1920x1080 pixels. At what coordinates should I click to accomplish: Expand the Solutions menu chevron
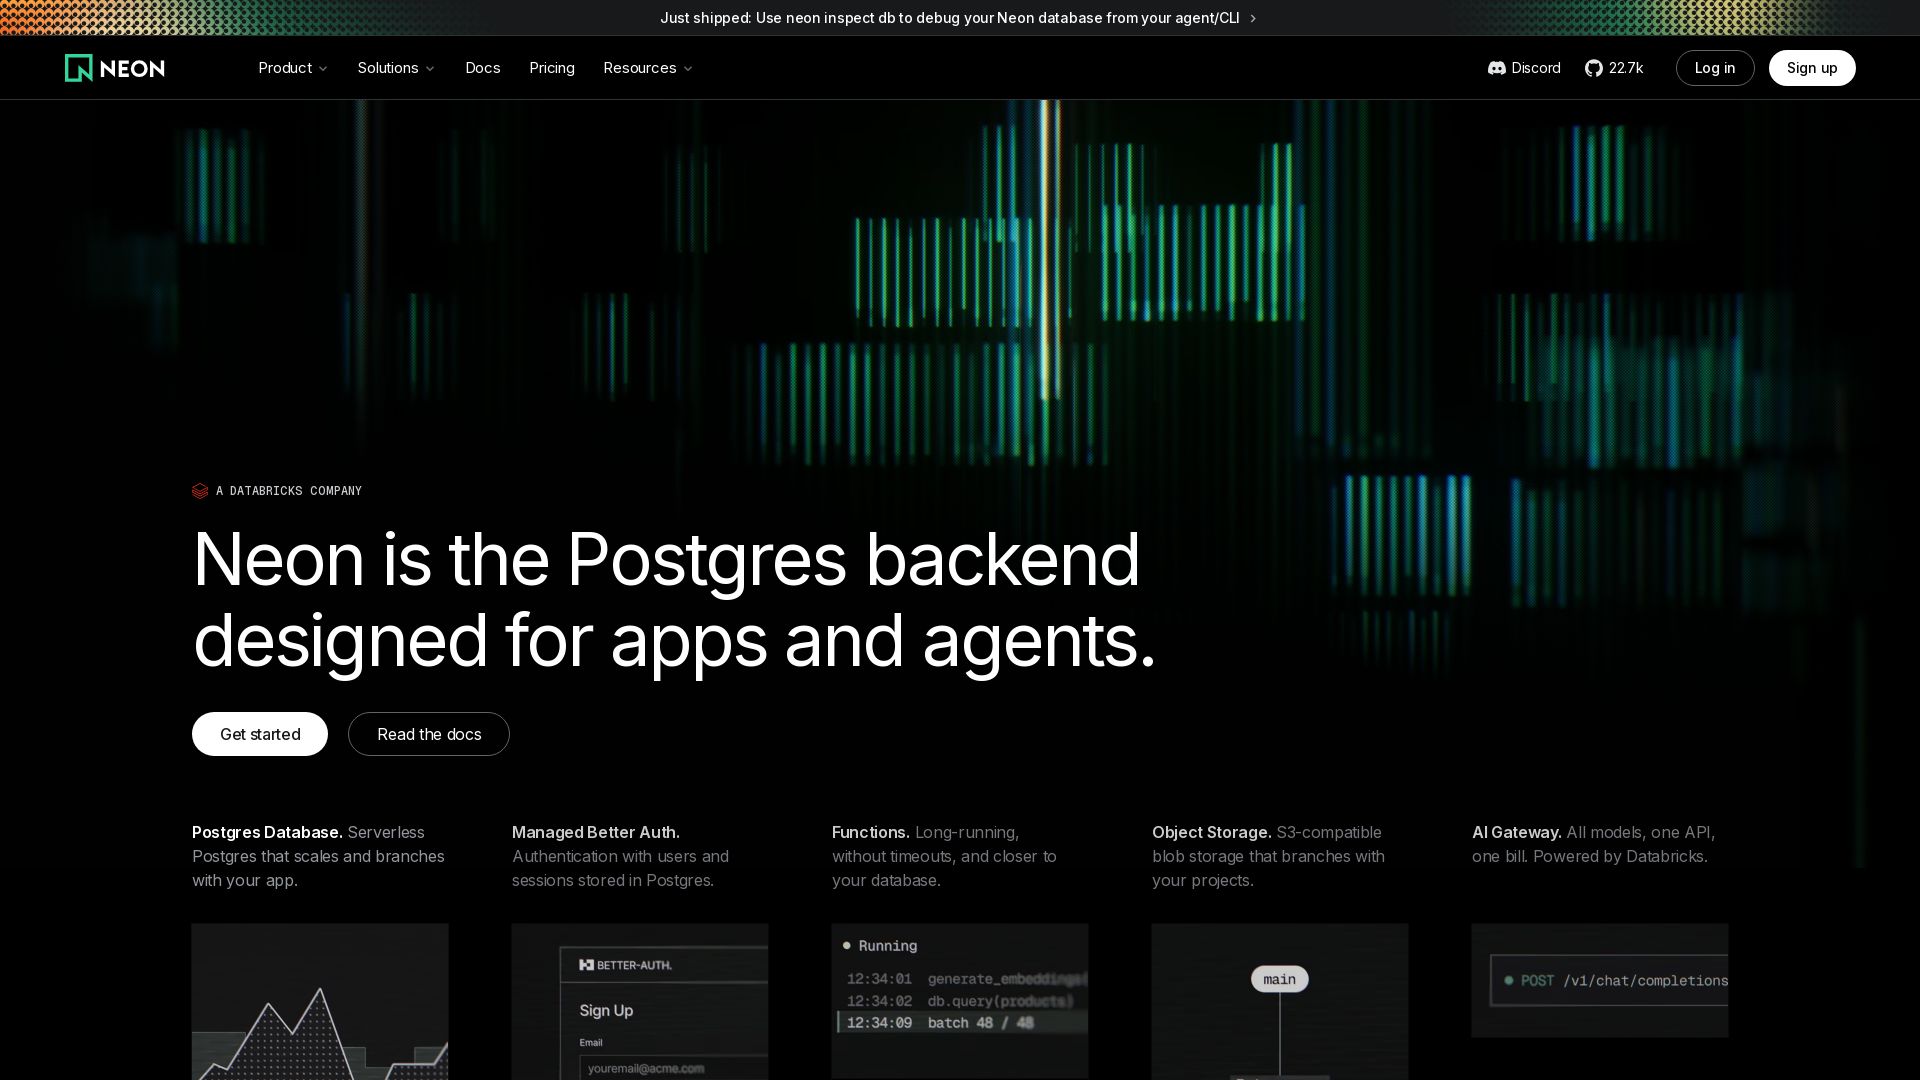(x=430, y=69)
